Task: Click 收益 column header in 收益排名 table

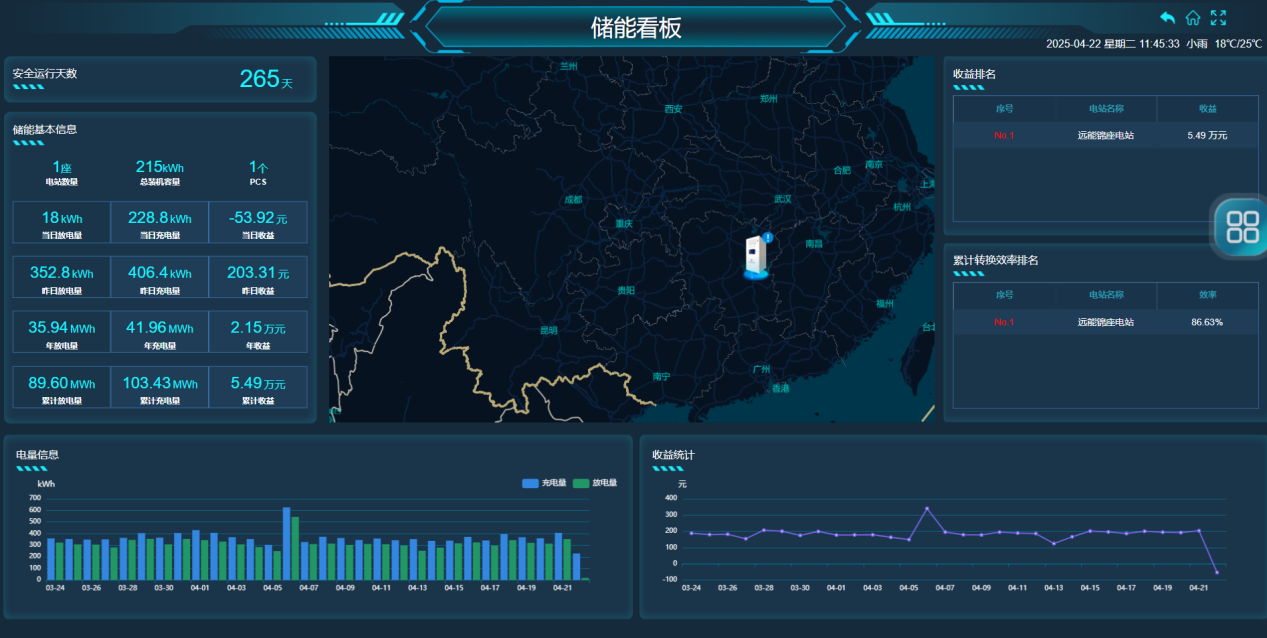Action: click(1207, 109)
